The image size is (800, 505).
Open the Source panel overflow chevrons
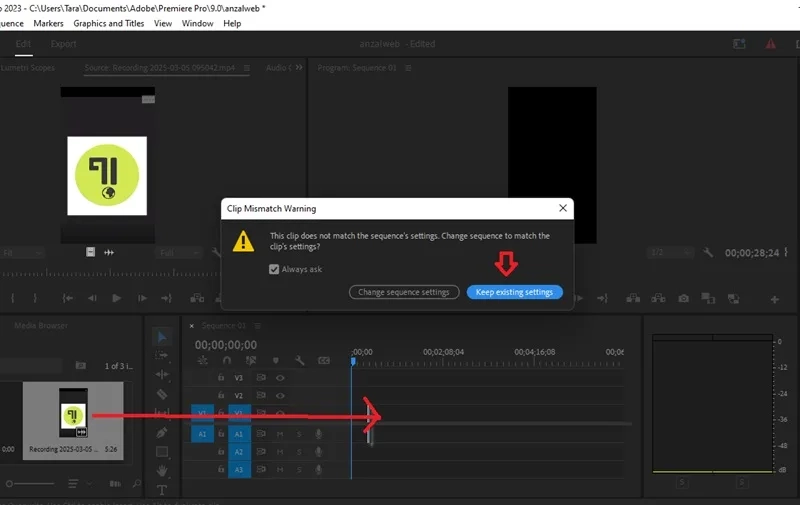point(299,67)
